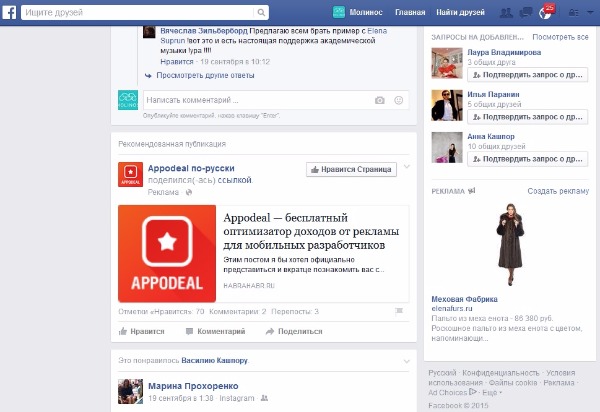Click Отметки «Нравится»: 70 count
Screen dimensions: 600x412
(x=161, y=311)
